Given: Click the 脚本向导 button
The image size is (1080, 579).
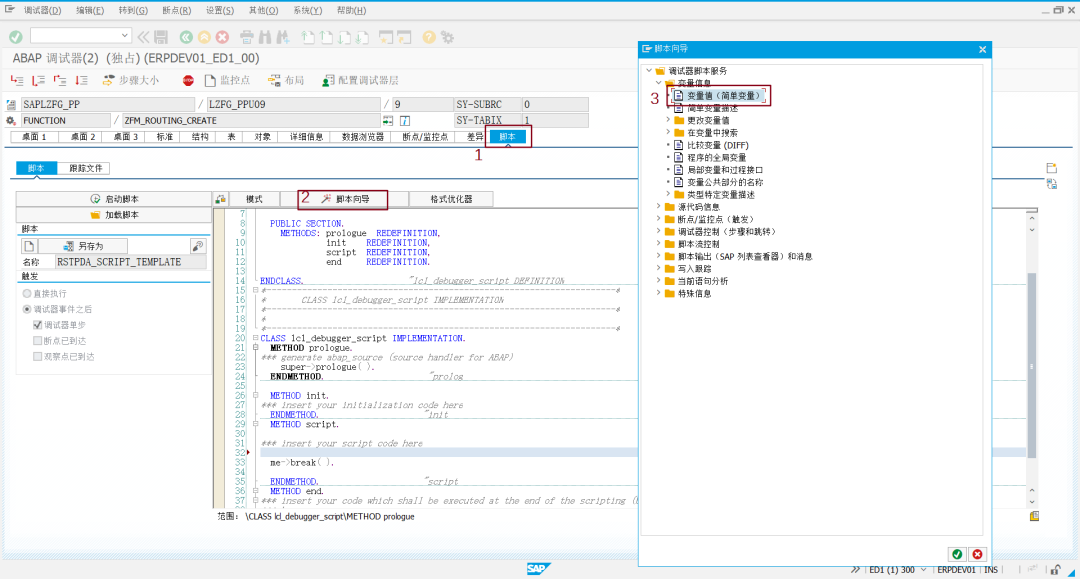Looking at the screenshot, I should [344, 199].
